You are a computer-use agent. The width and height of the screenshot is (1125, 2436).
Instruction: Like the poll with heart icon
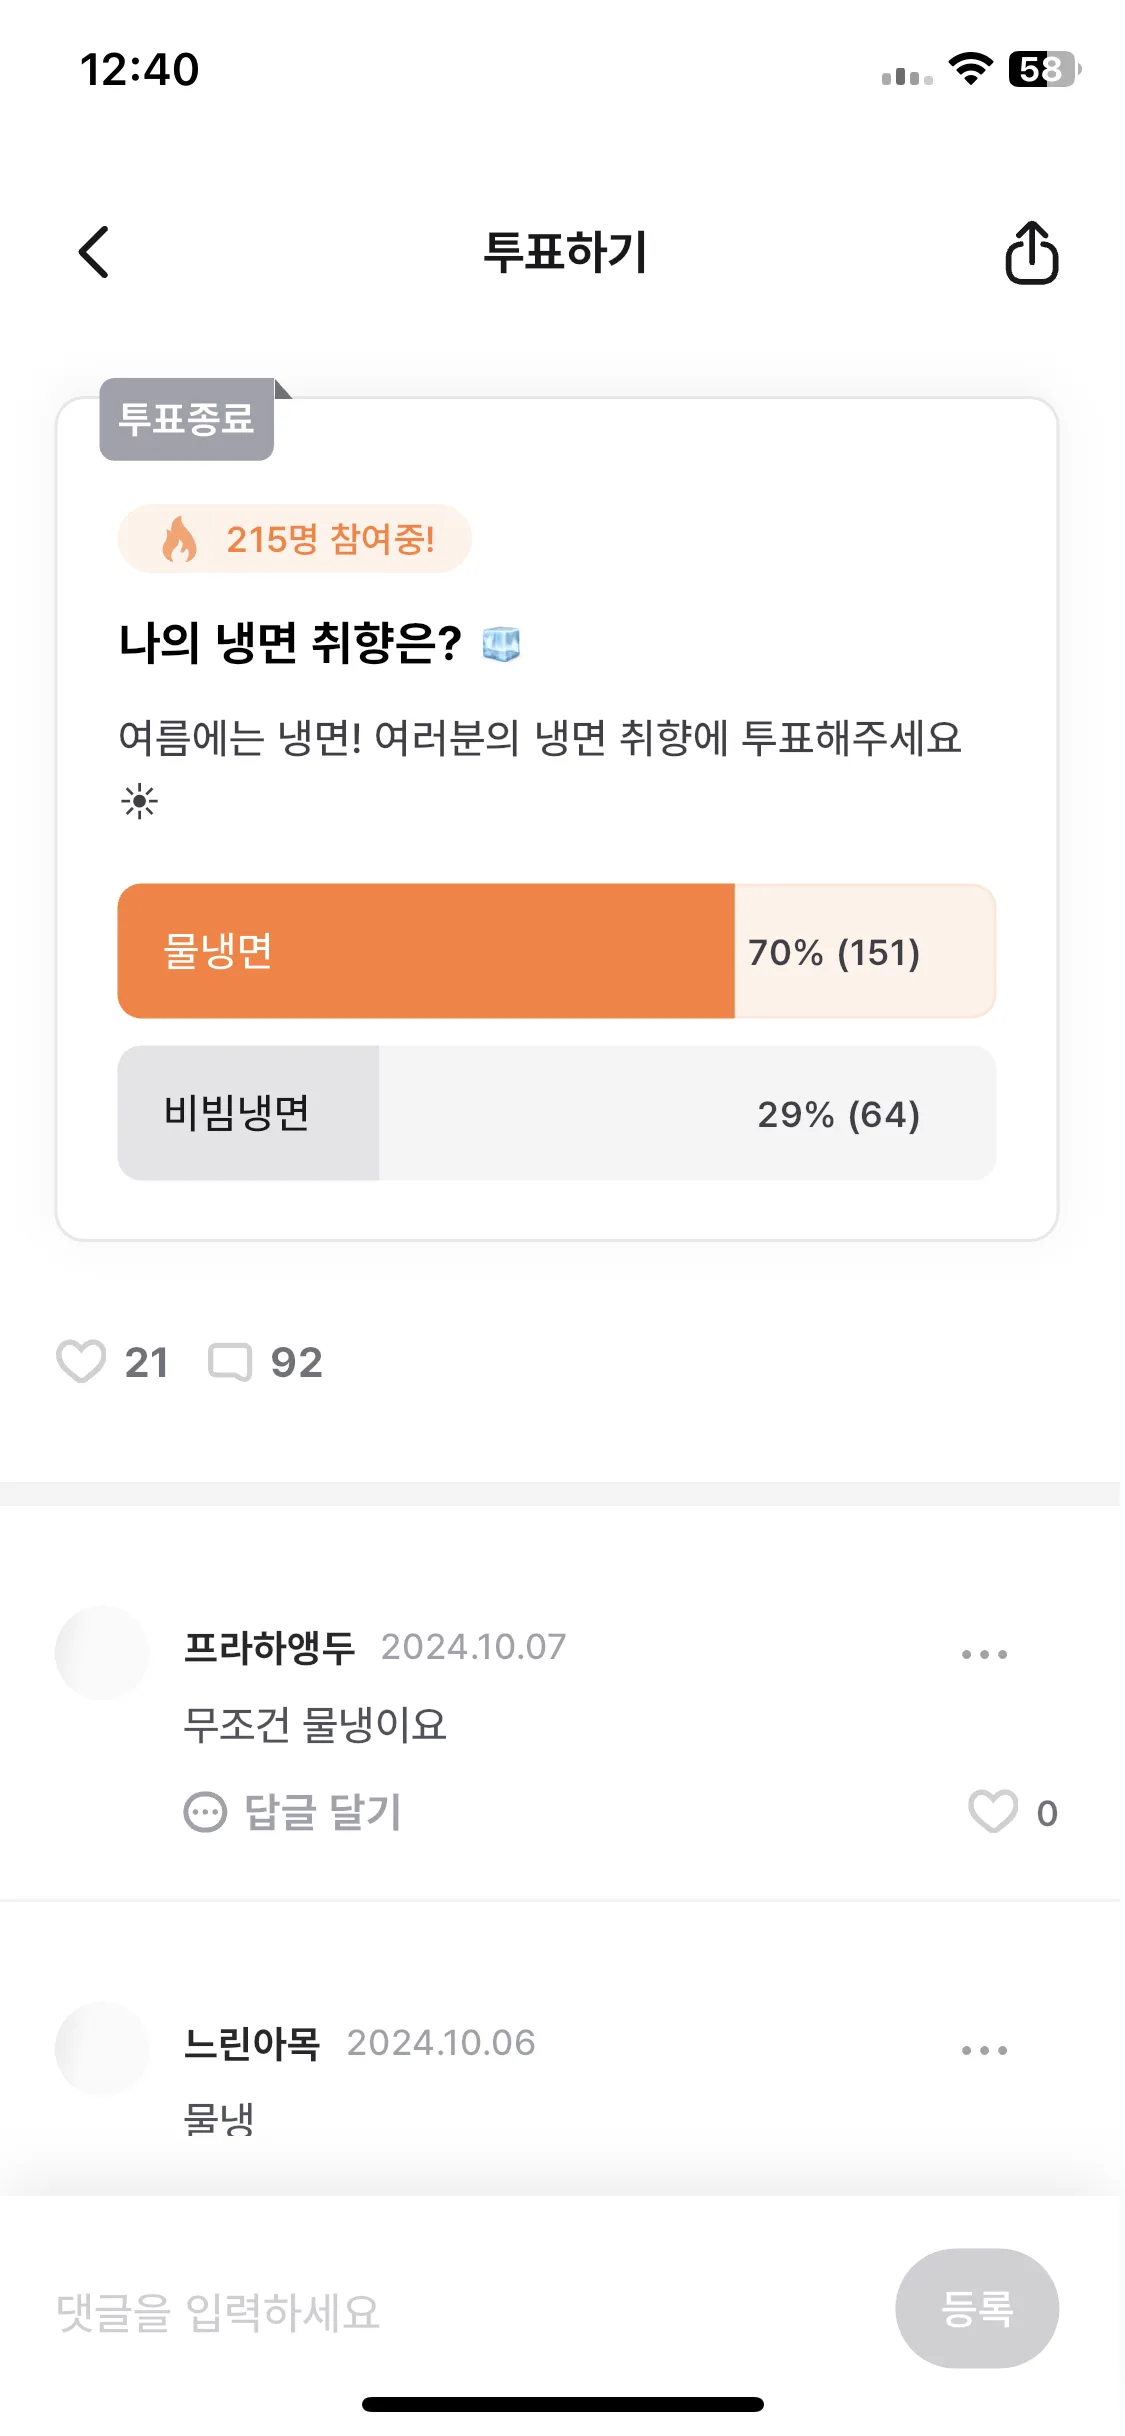(81, 1361)
